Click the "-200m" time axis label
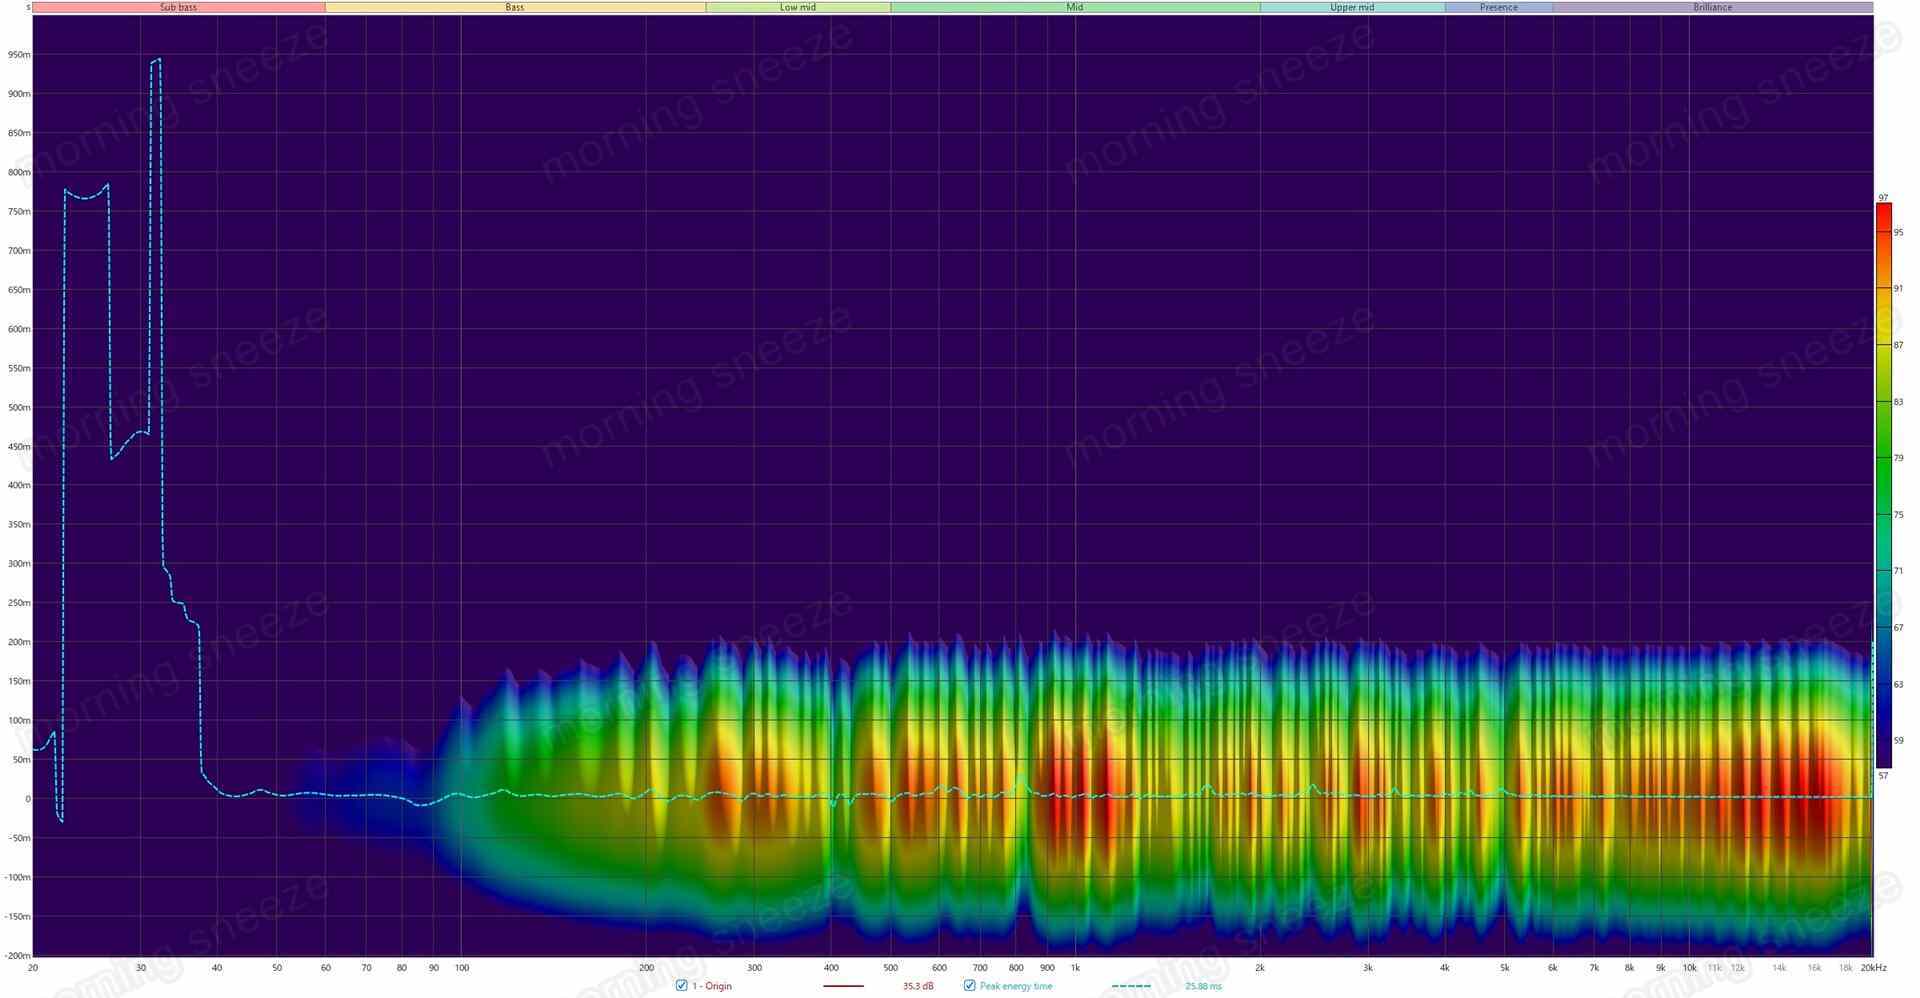 tap(17, 956)
